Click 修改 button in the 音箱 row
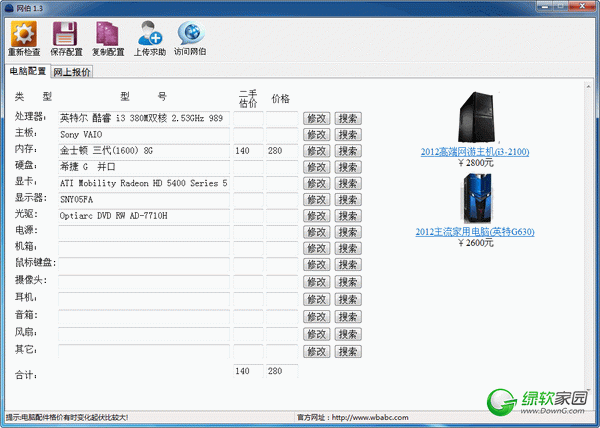The height and width of the screenshot is (428, 600). point(316,317)
